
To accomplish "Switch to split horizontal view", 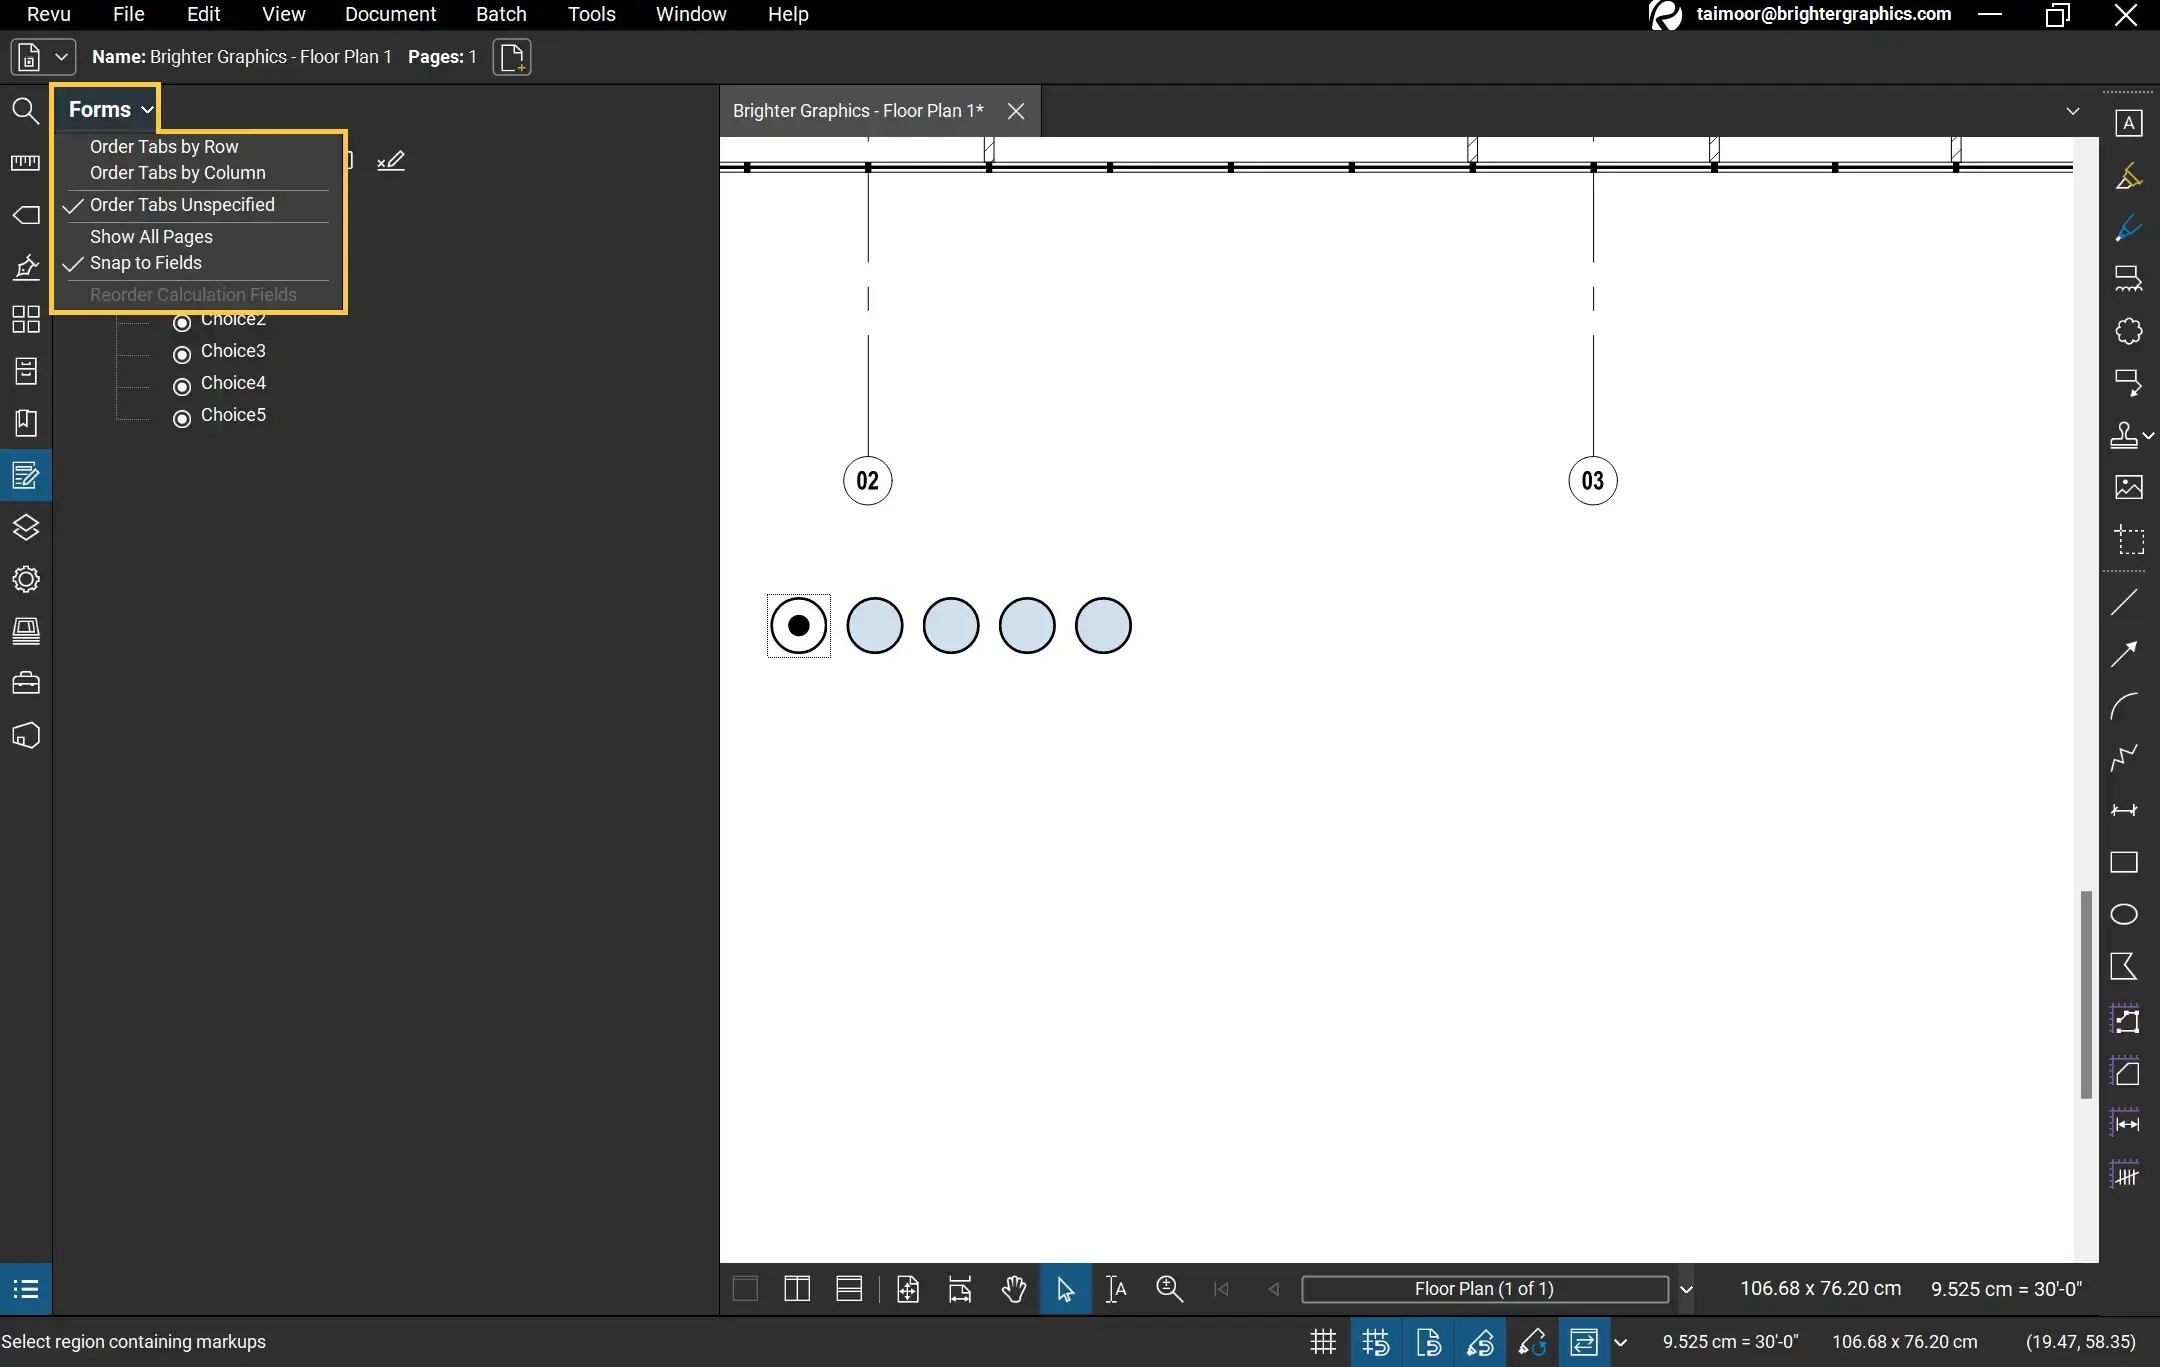I will click(849, 1289).
